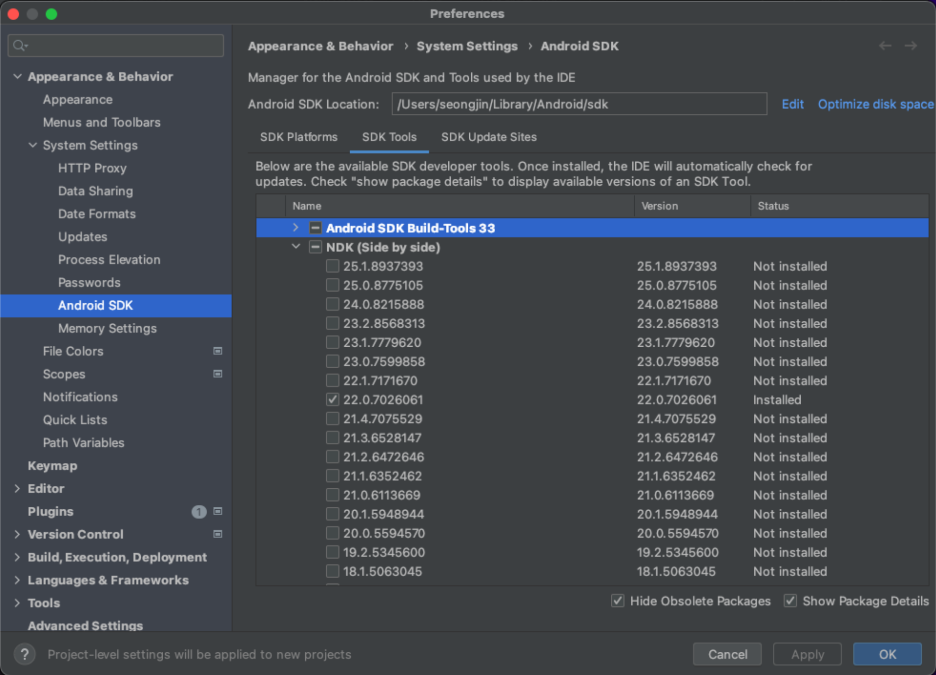Click the Plugins update badge
The height and width of the screenshot is (675, 936).
point(199,511)
